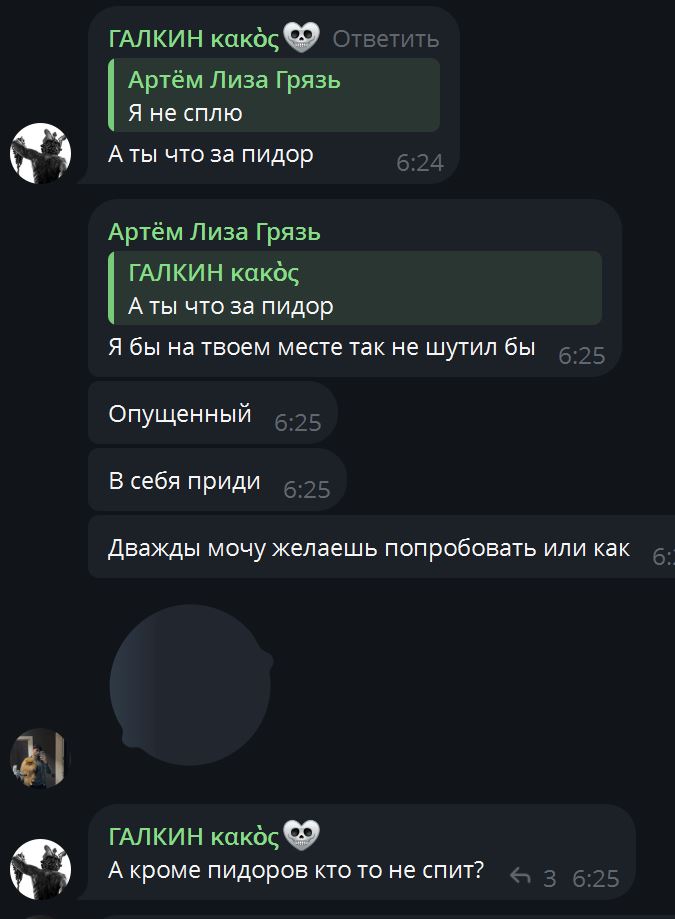Image resolution: width=675 pixels, height=919 pixels.
Task: Click the reply arrow icon with count 3
Action: 520,877
